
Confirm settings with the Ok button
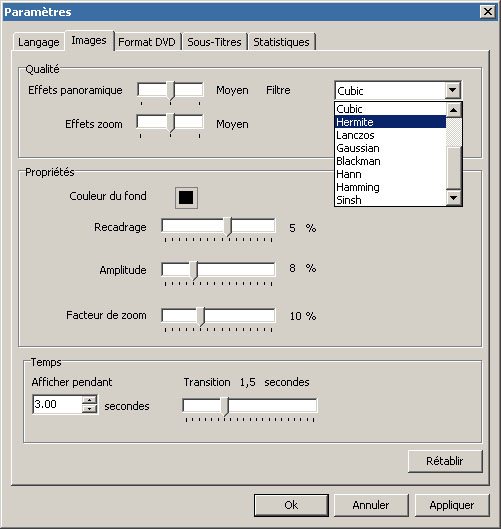(291, 505)
